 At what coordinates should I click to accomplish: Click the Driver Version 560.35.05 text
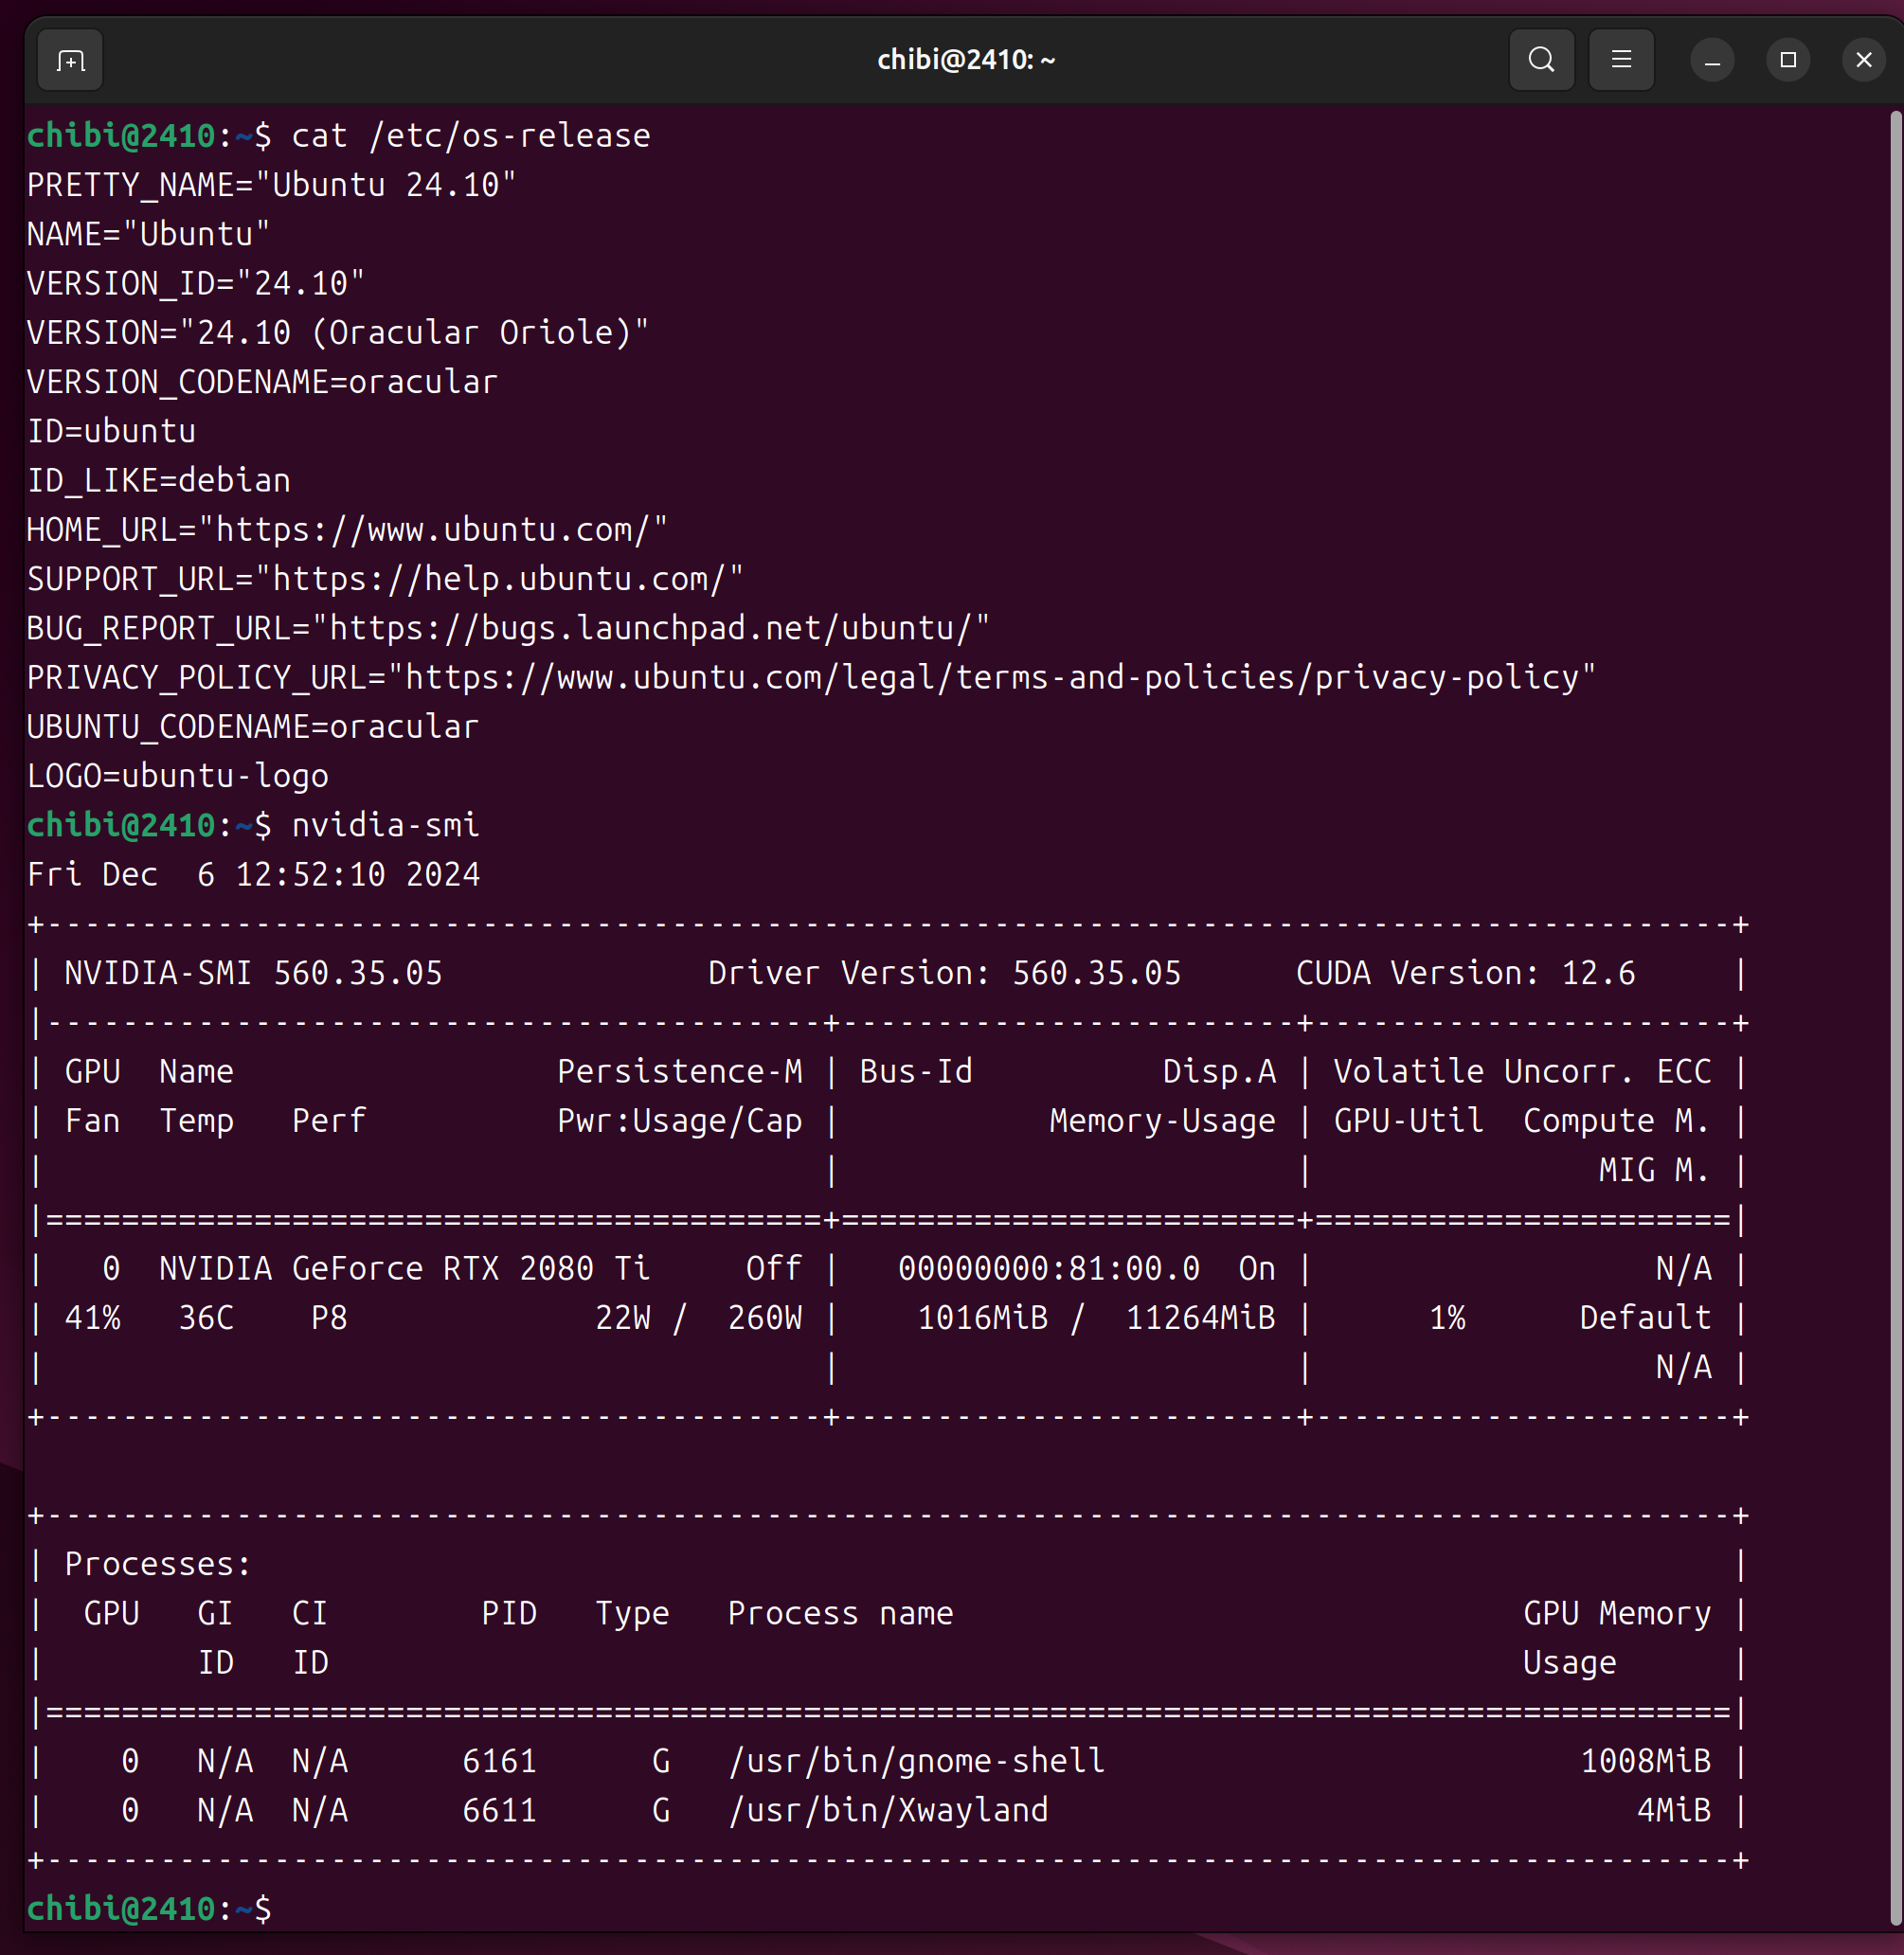(944, 973)
